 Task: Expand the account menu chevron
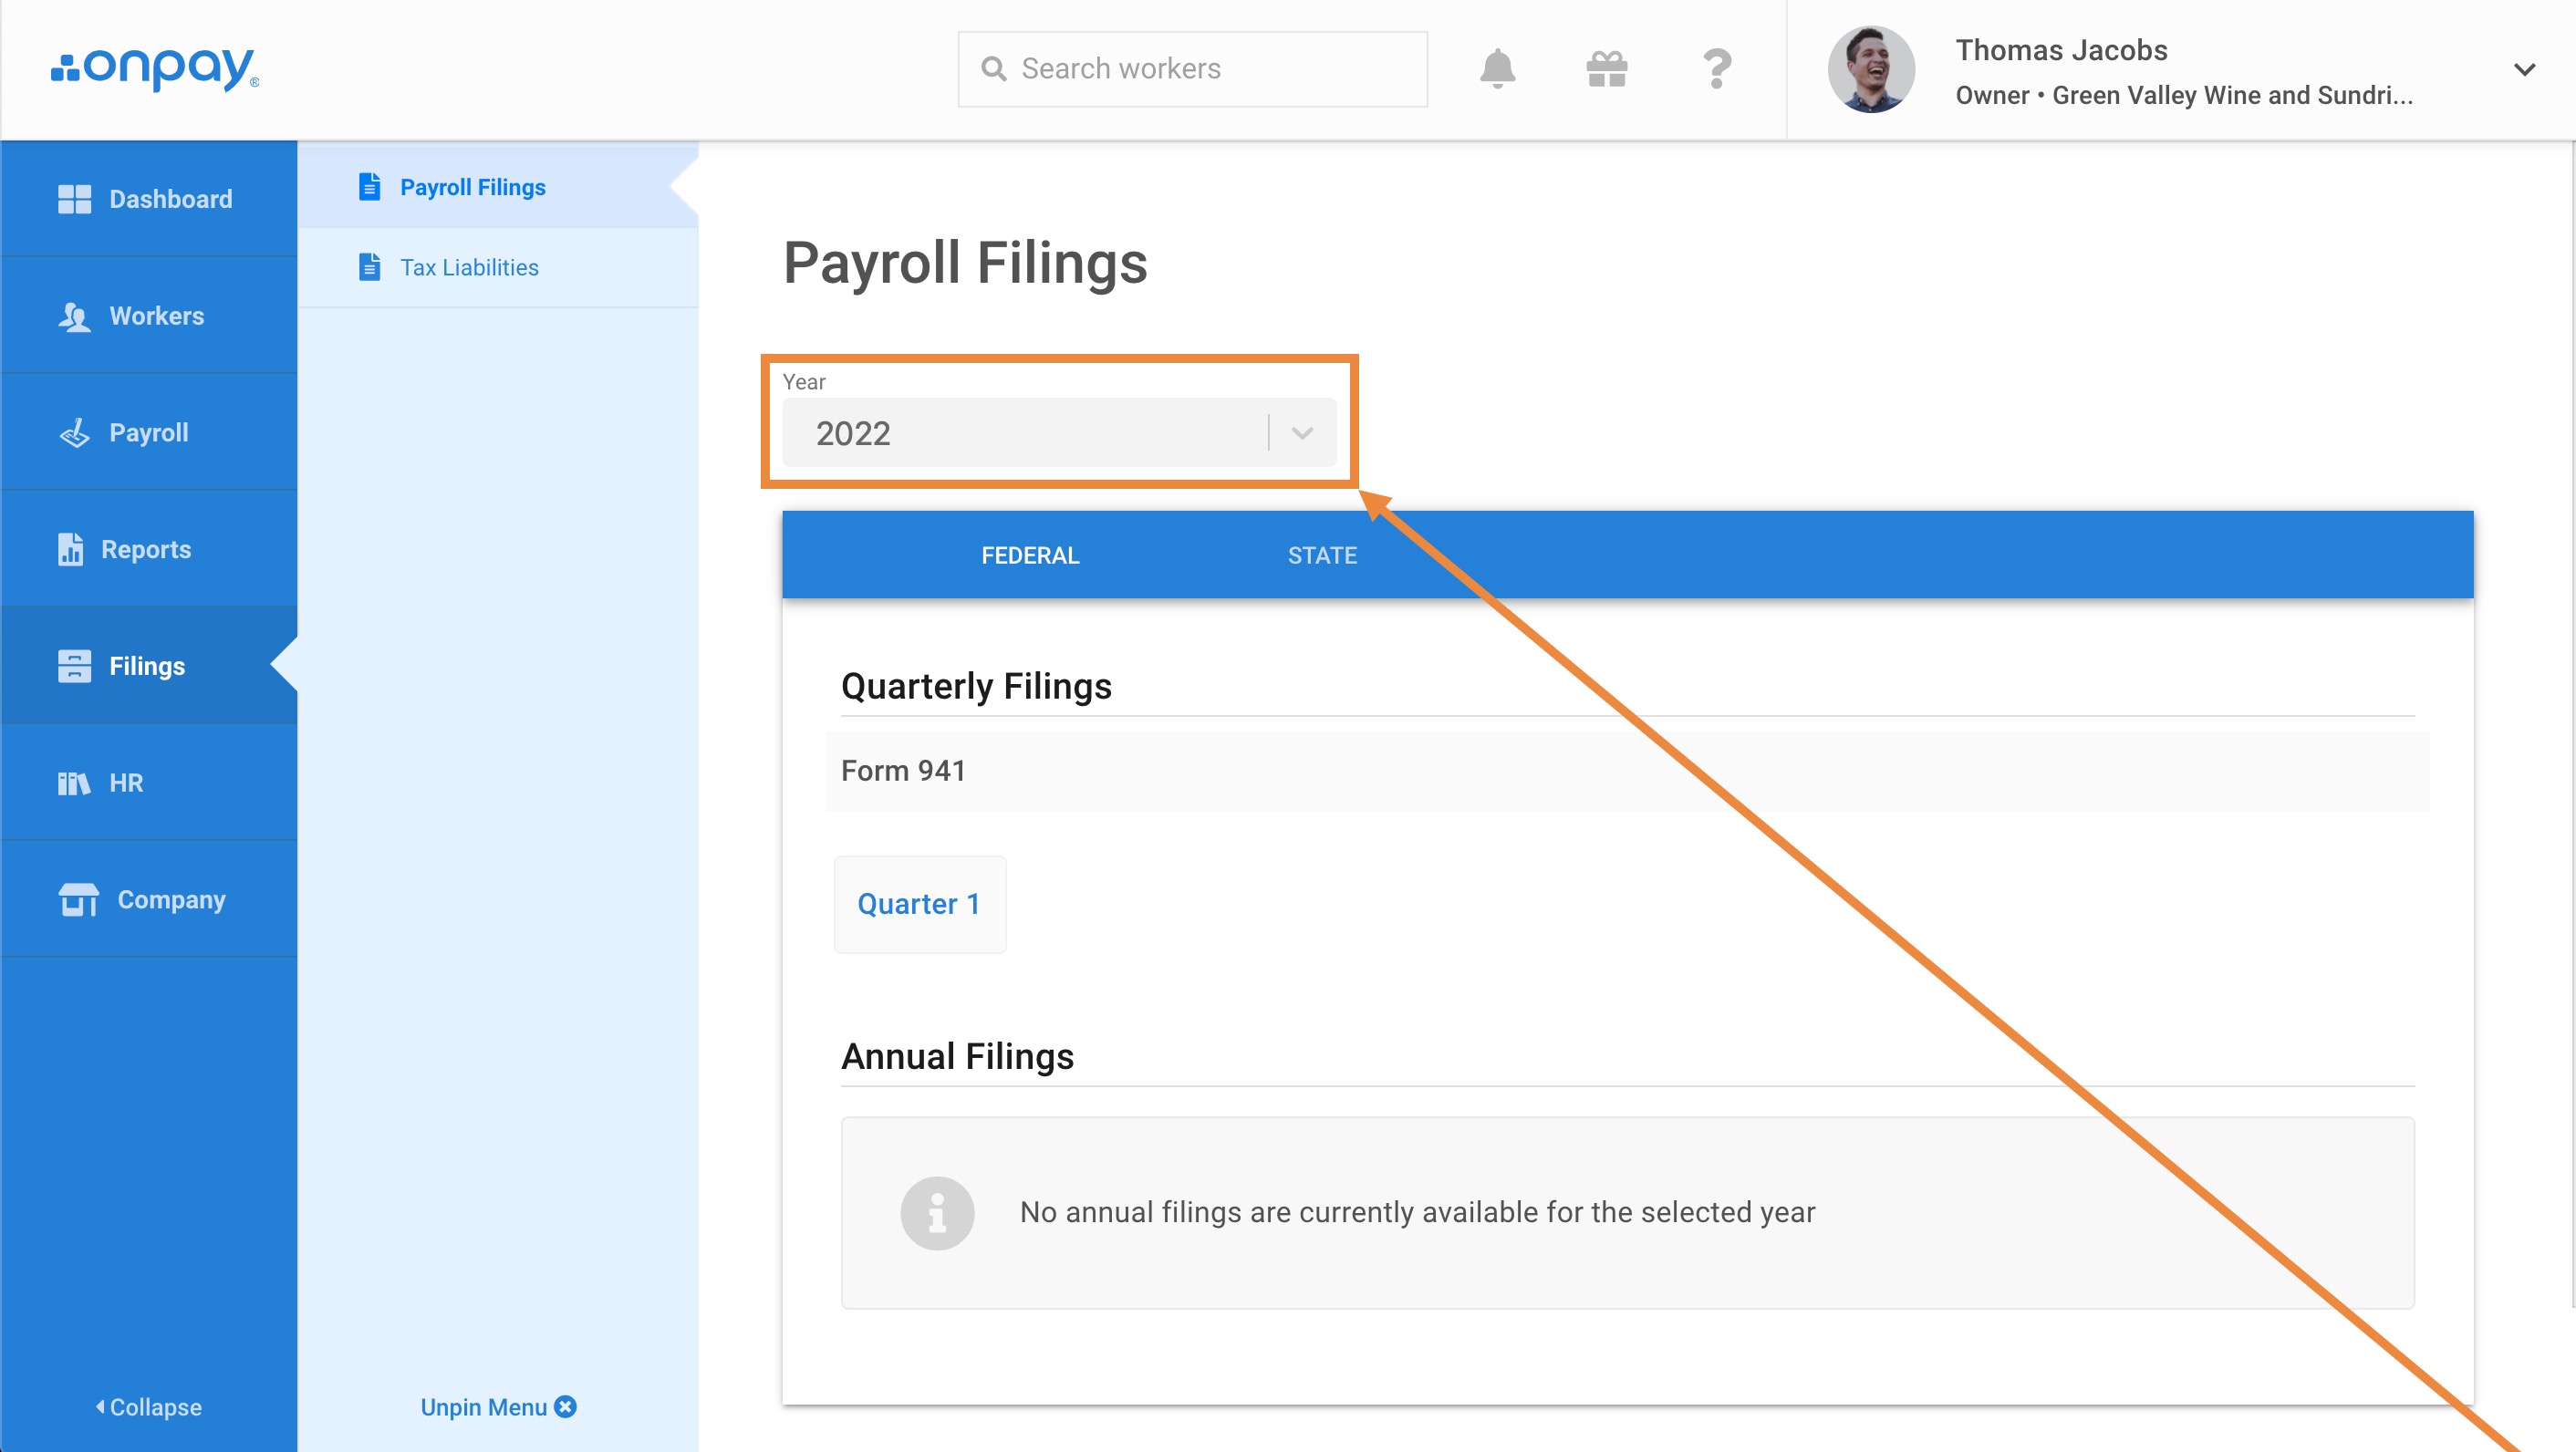click(x=2525, y=70)
